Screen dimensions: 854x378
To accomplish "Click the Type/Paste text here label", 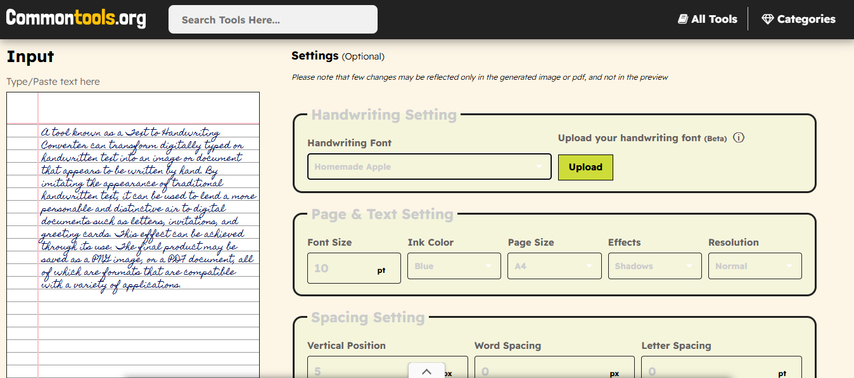I will [x=53, y=82].
